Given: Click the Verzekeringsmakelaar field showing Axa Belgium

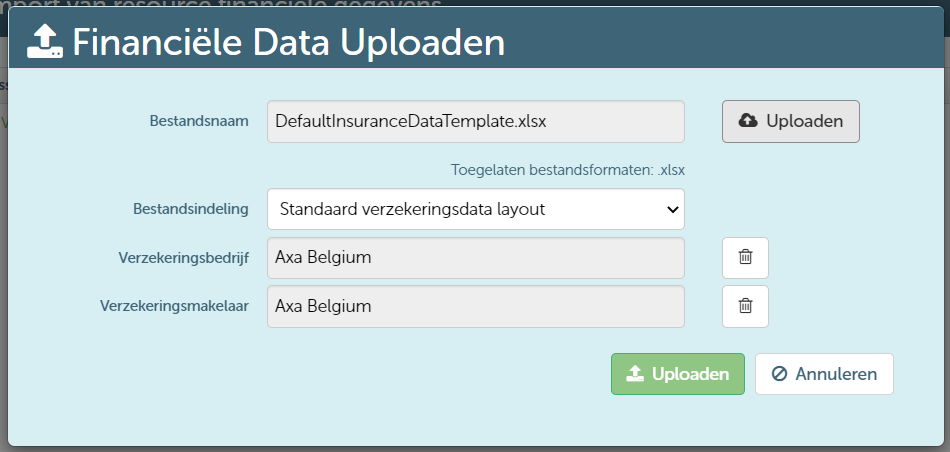Looking at the screenshot, I should click(475, 306).
